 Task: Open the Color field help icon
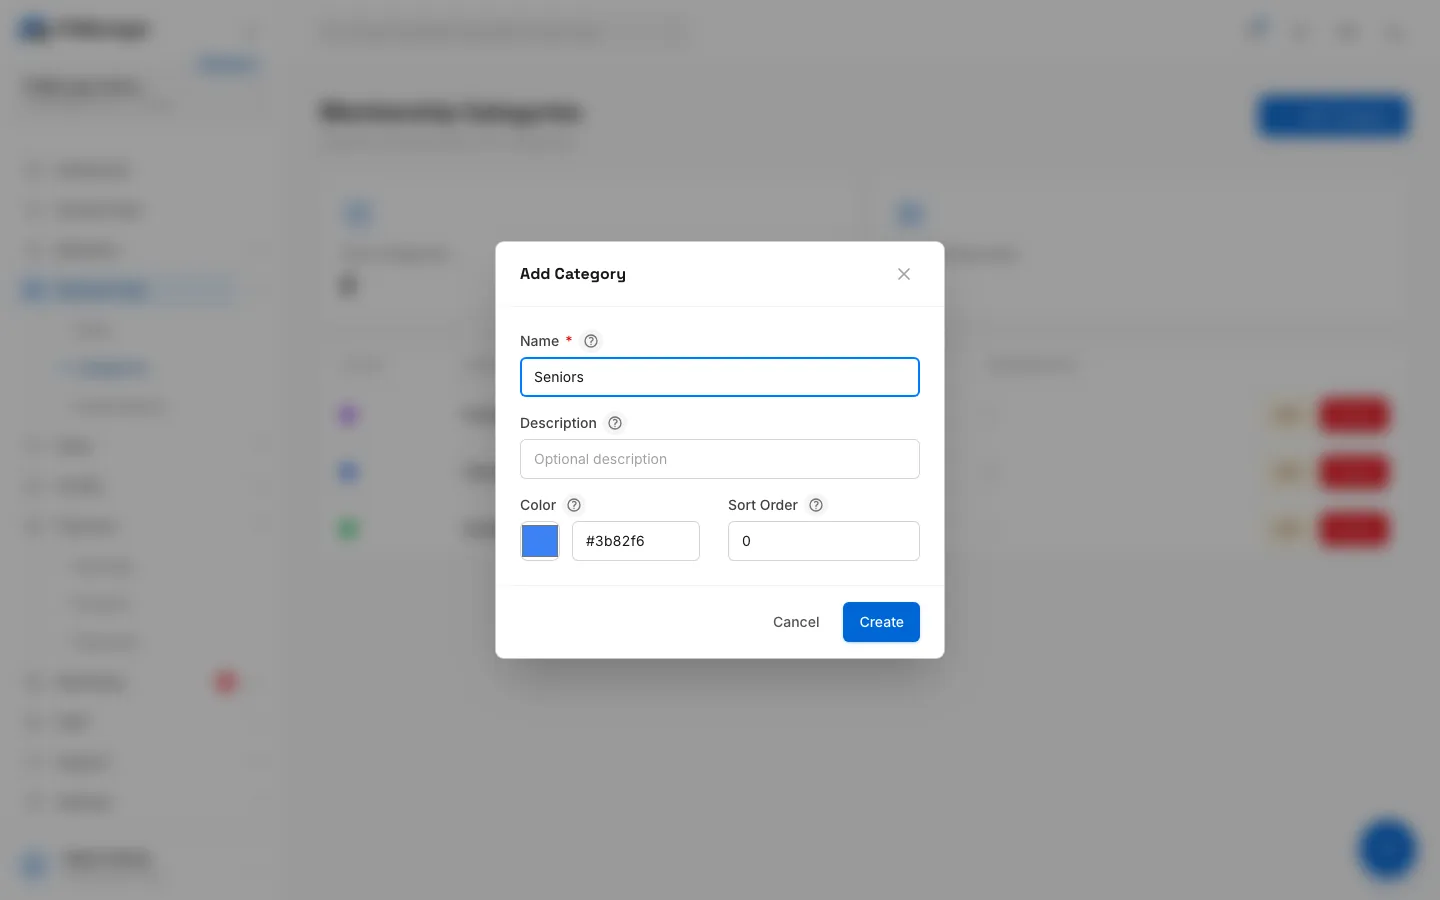[574, 505]
